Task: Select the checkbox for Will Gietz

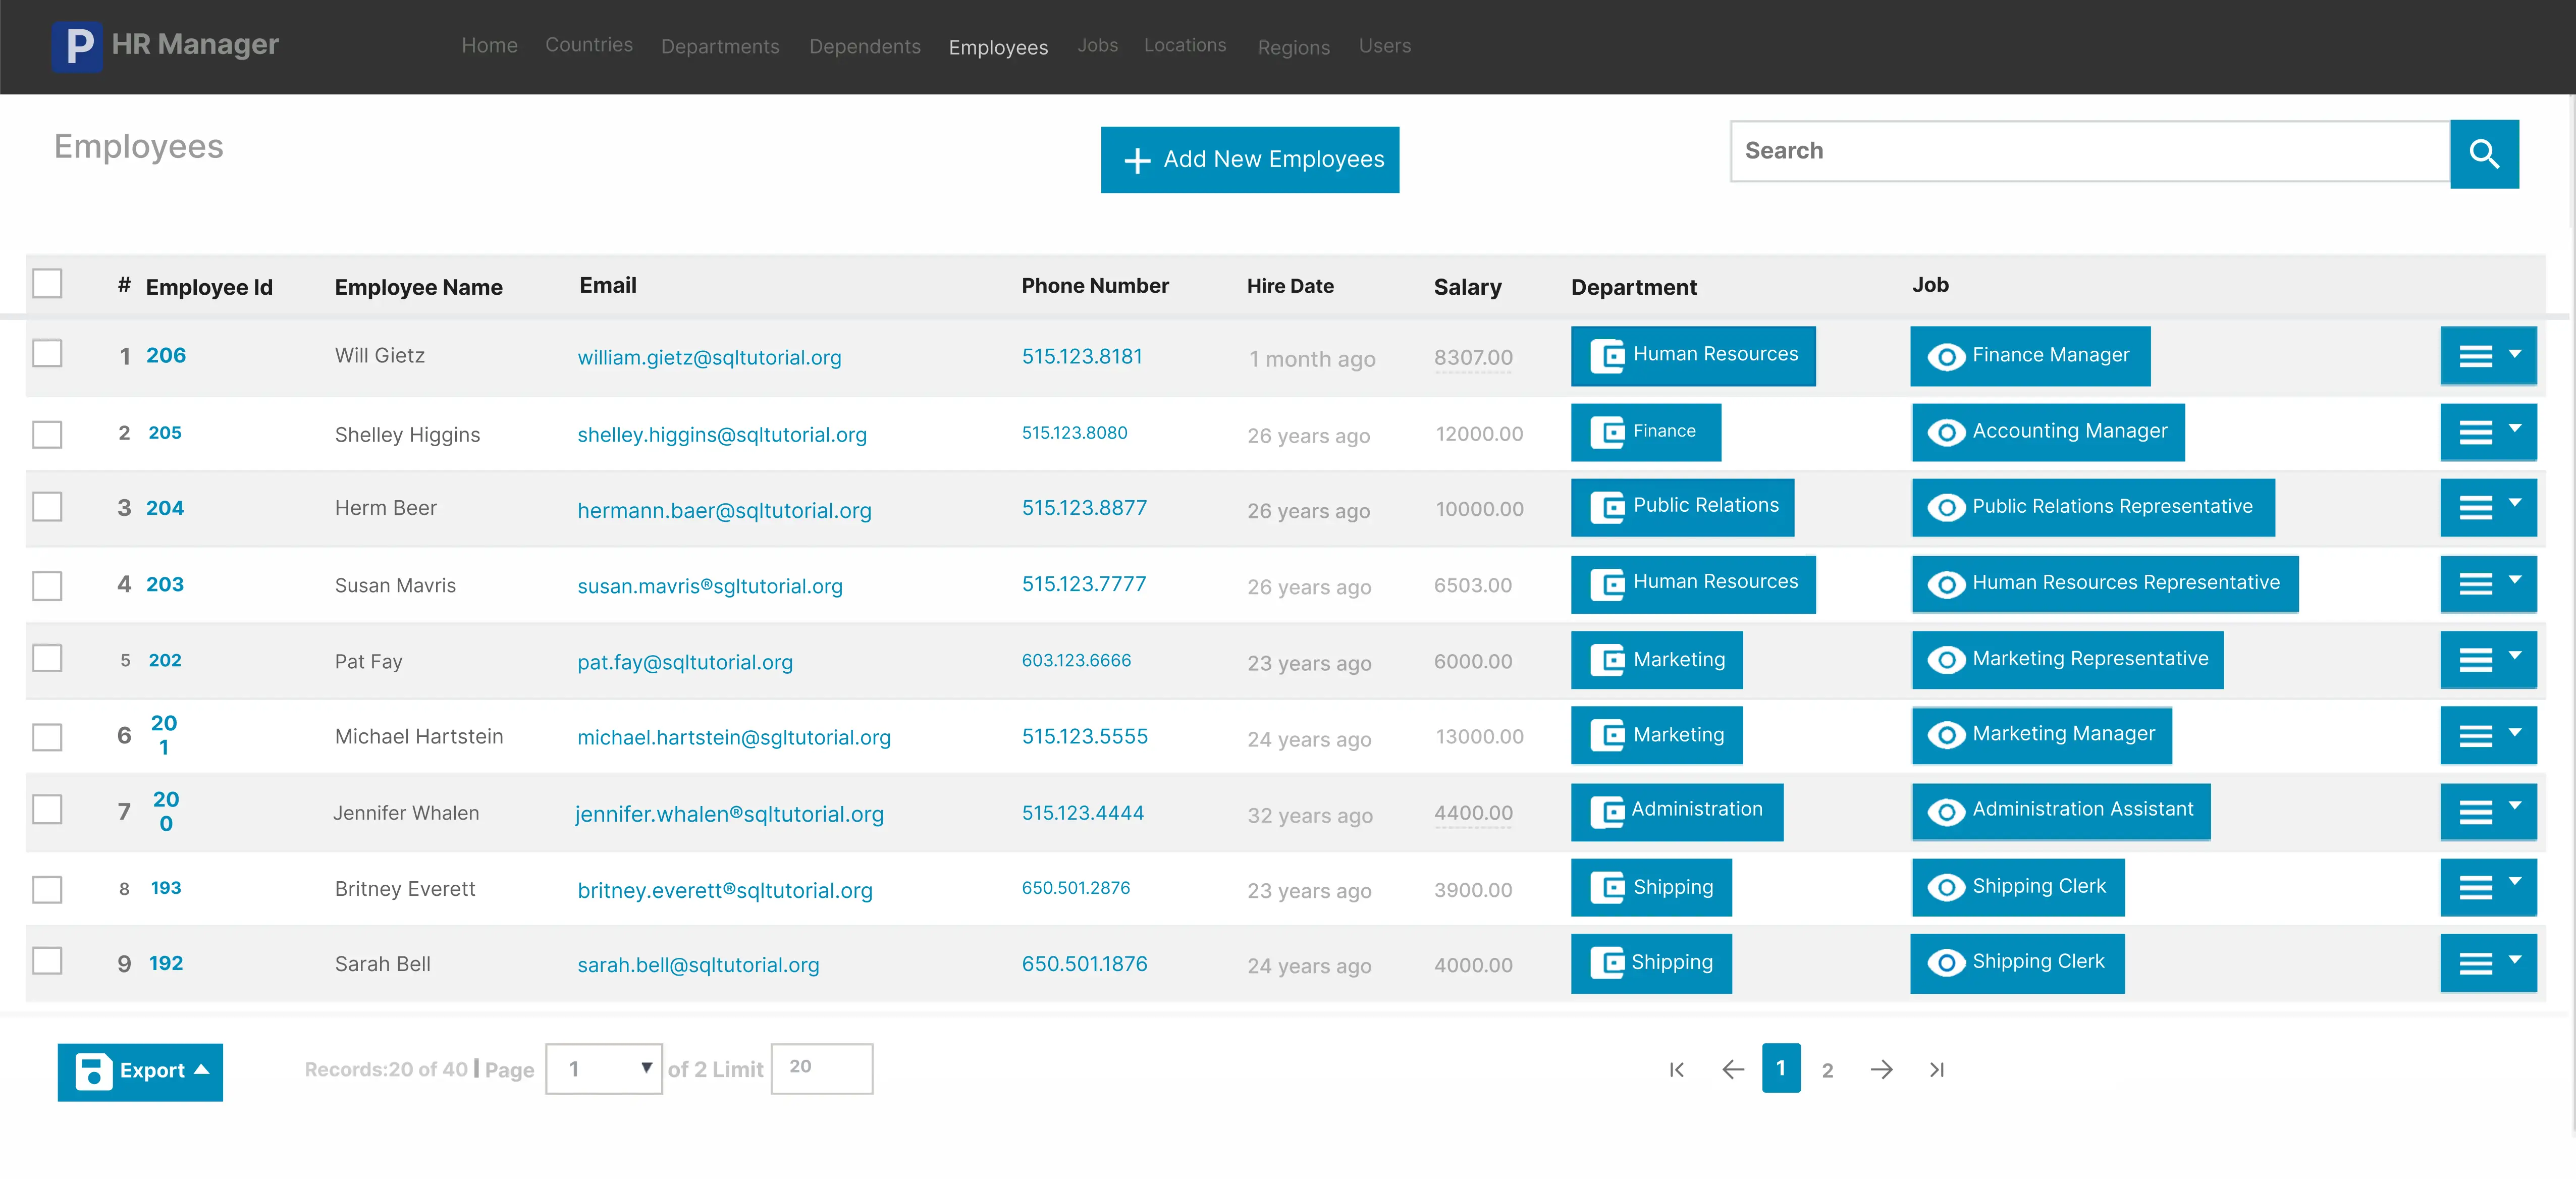Action: [x=47, y=354]
